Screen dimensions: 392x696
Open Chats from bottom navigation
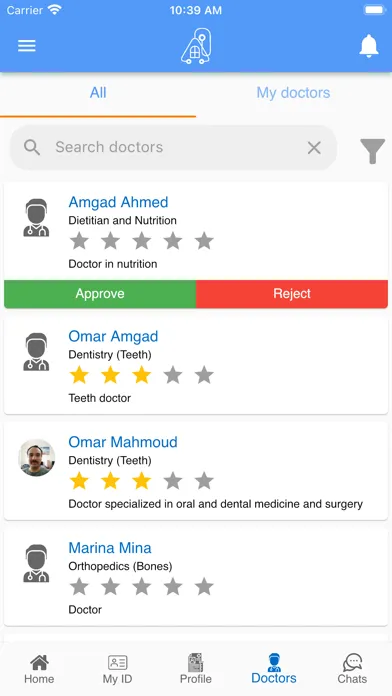coord(352,669)
